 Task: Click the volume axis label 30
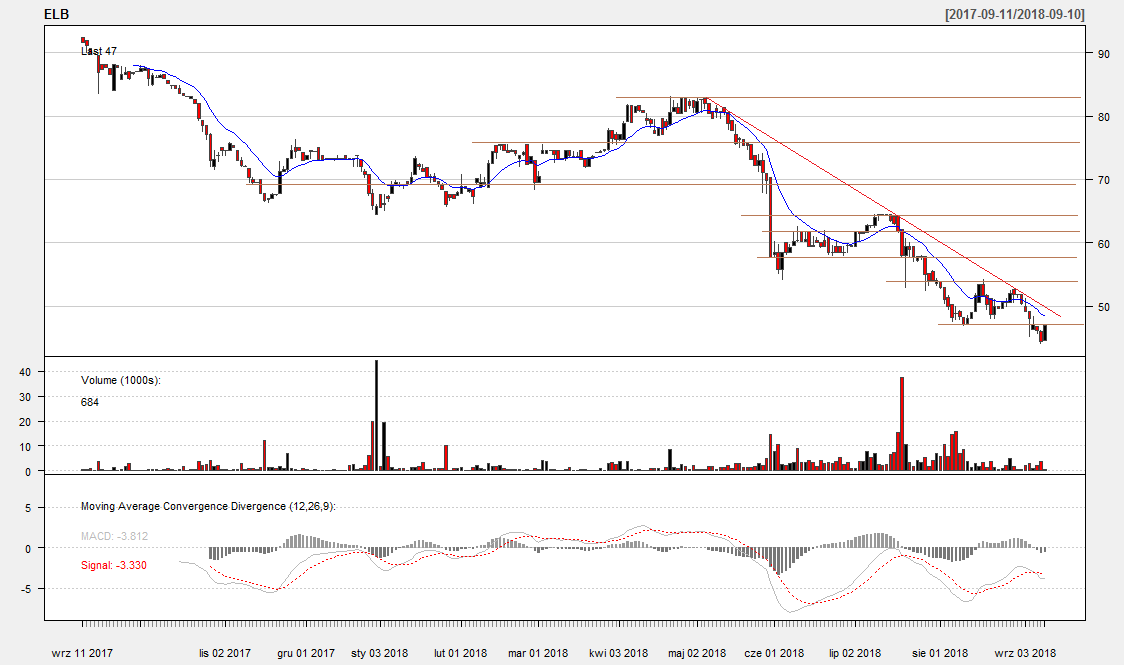25,397
